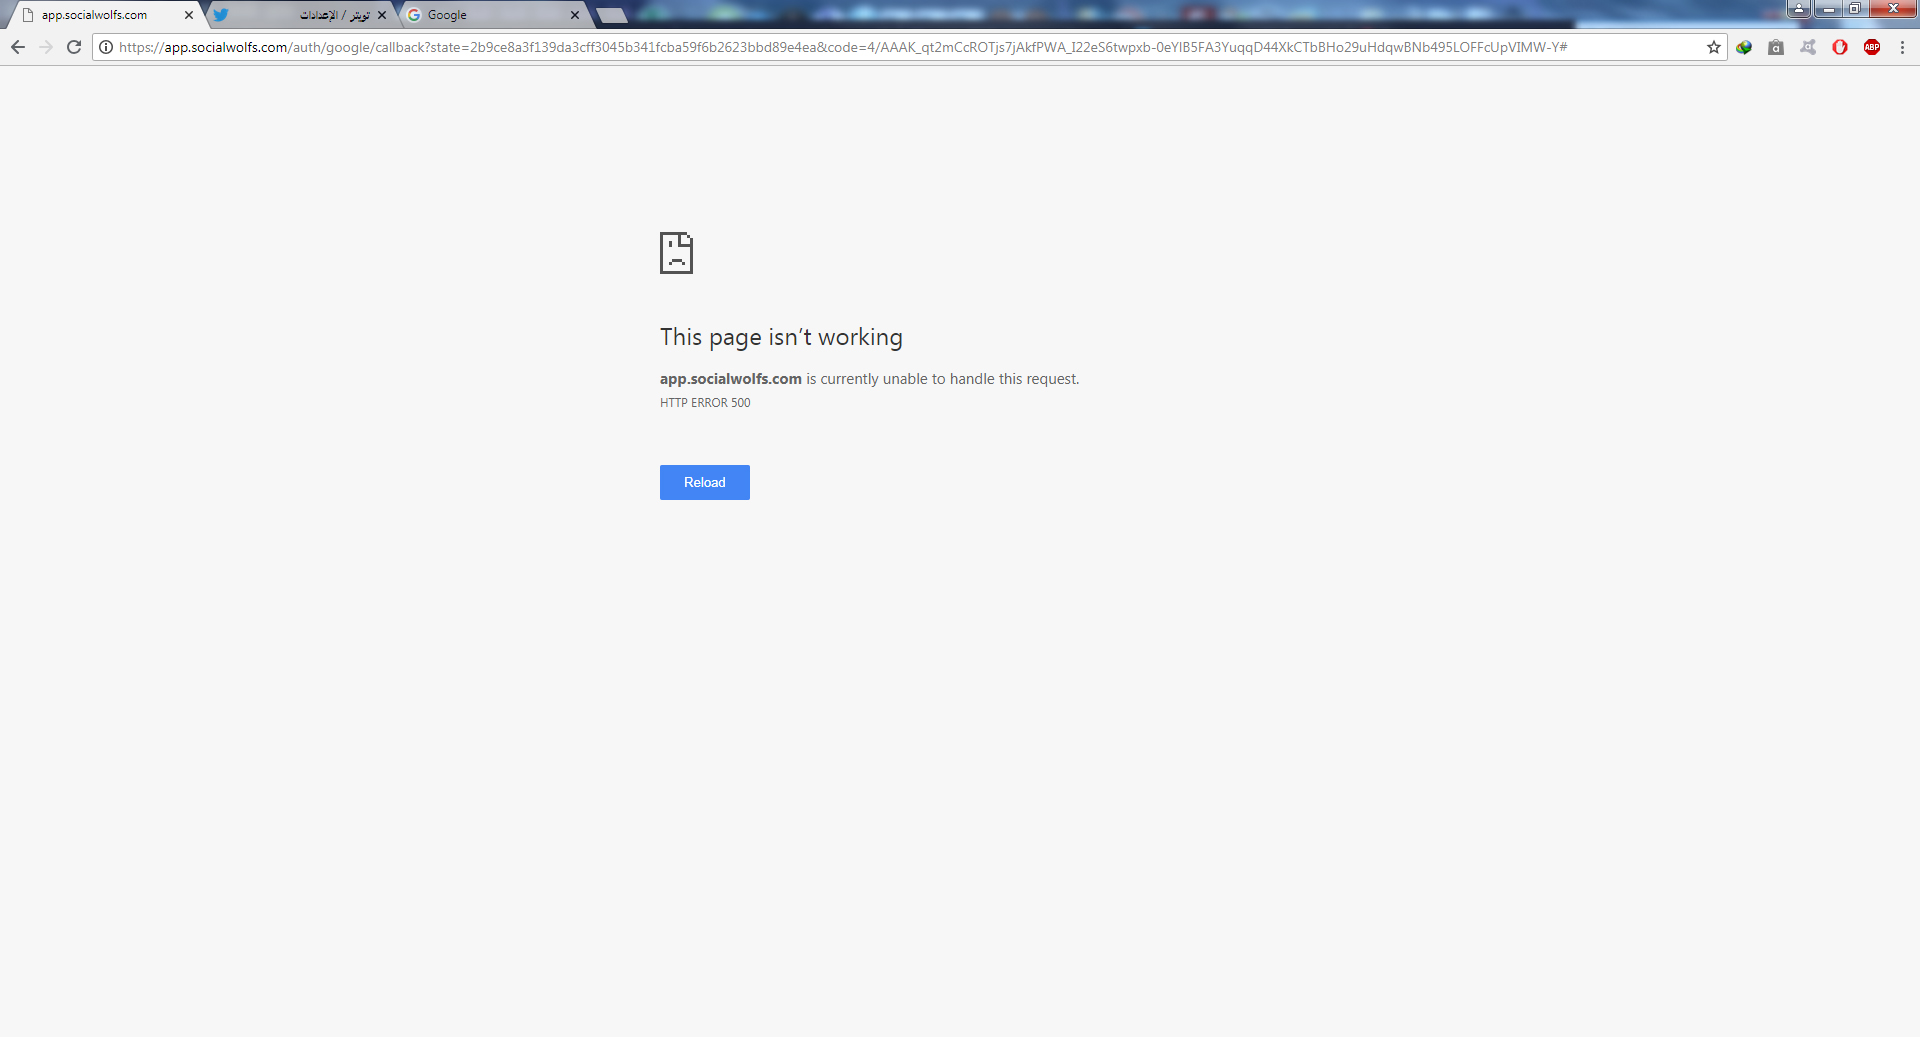This screenshot has width=1920, height=1037.
Task: Open the shopping bag extension icon
Action: point(1776,47)
